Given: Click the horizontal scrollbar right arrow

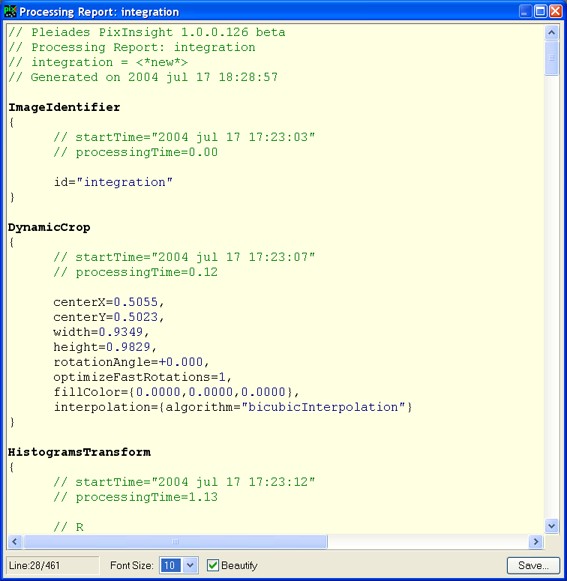Looking at the screenshot, I should [x=536, y=541].
